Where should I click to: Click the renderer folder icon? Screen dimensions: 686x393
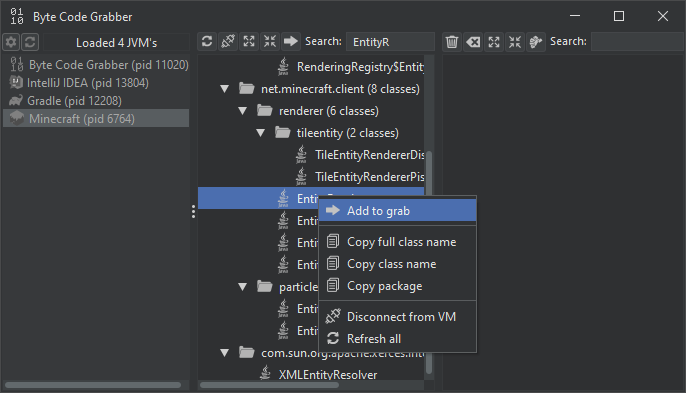(265, 111)
